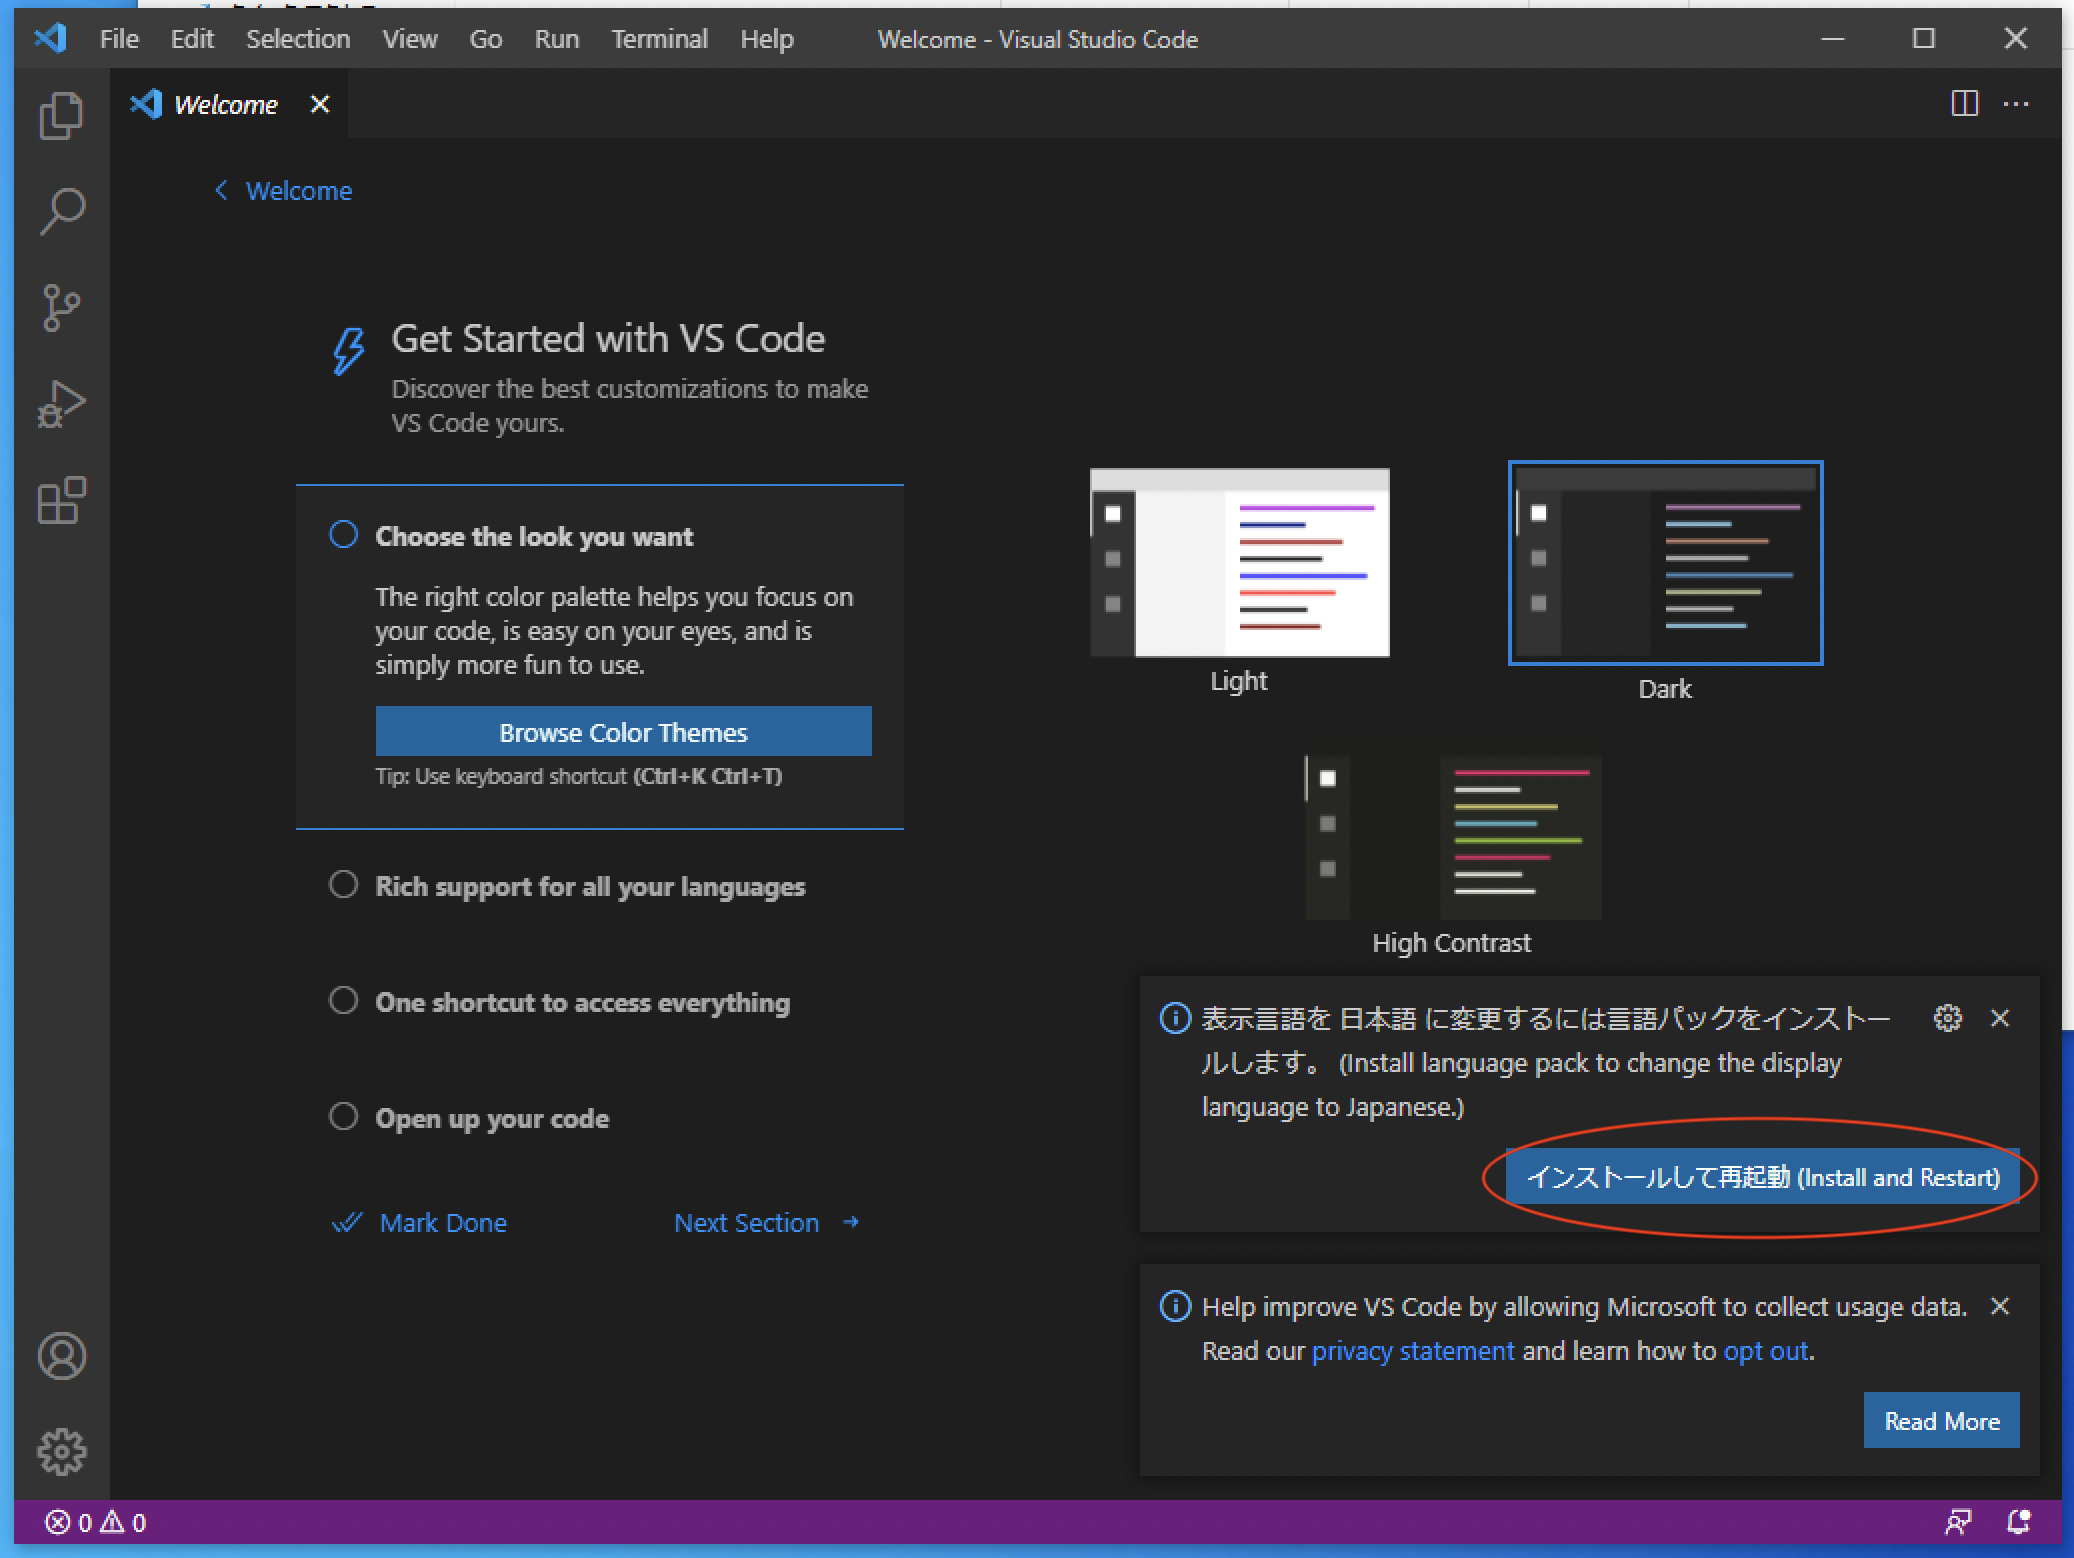Open the Explorer view in the activity bar

61,115
